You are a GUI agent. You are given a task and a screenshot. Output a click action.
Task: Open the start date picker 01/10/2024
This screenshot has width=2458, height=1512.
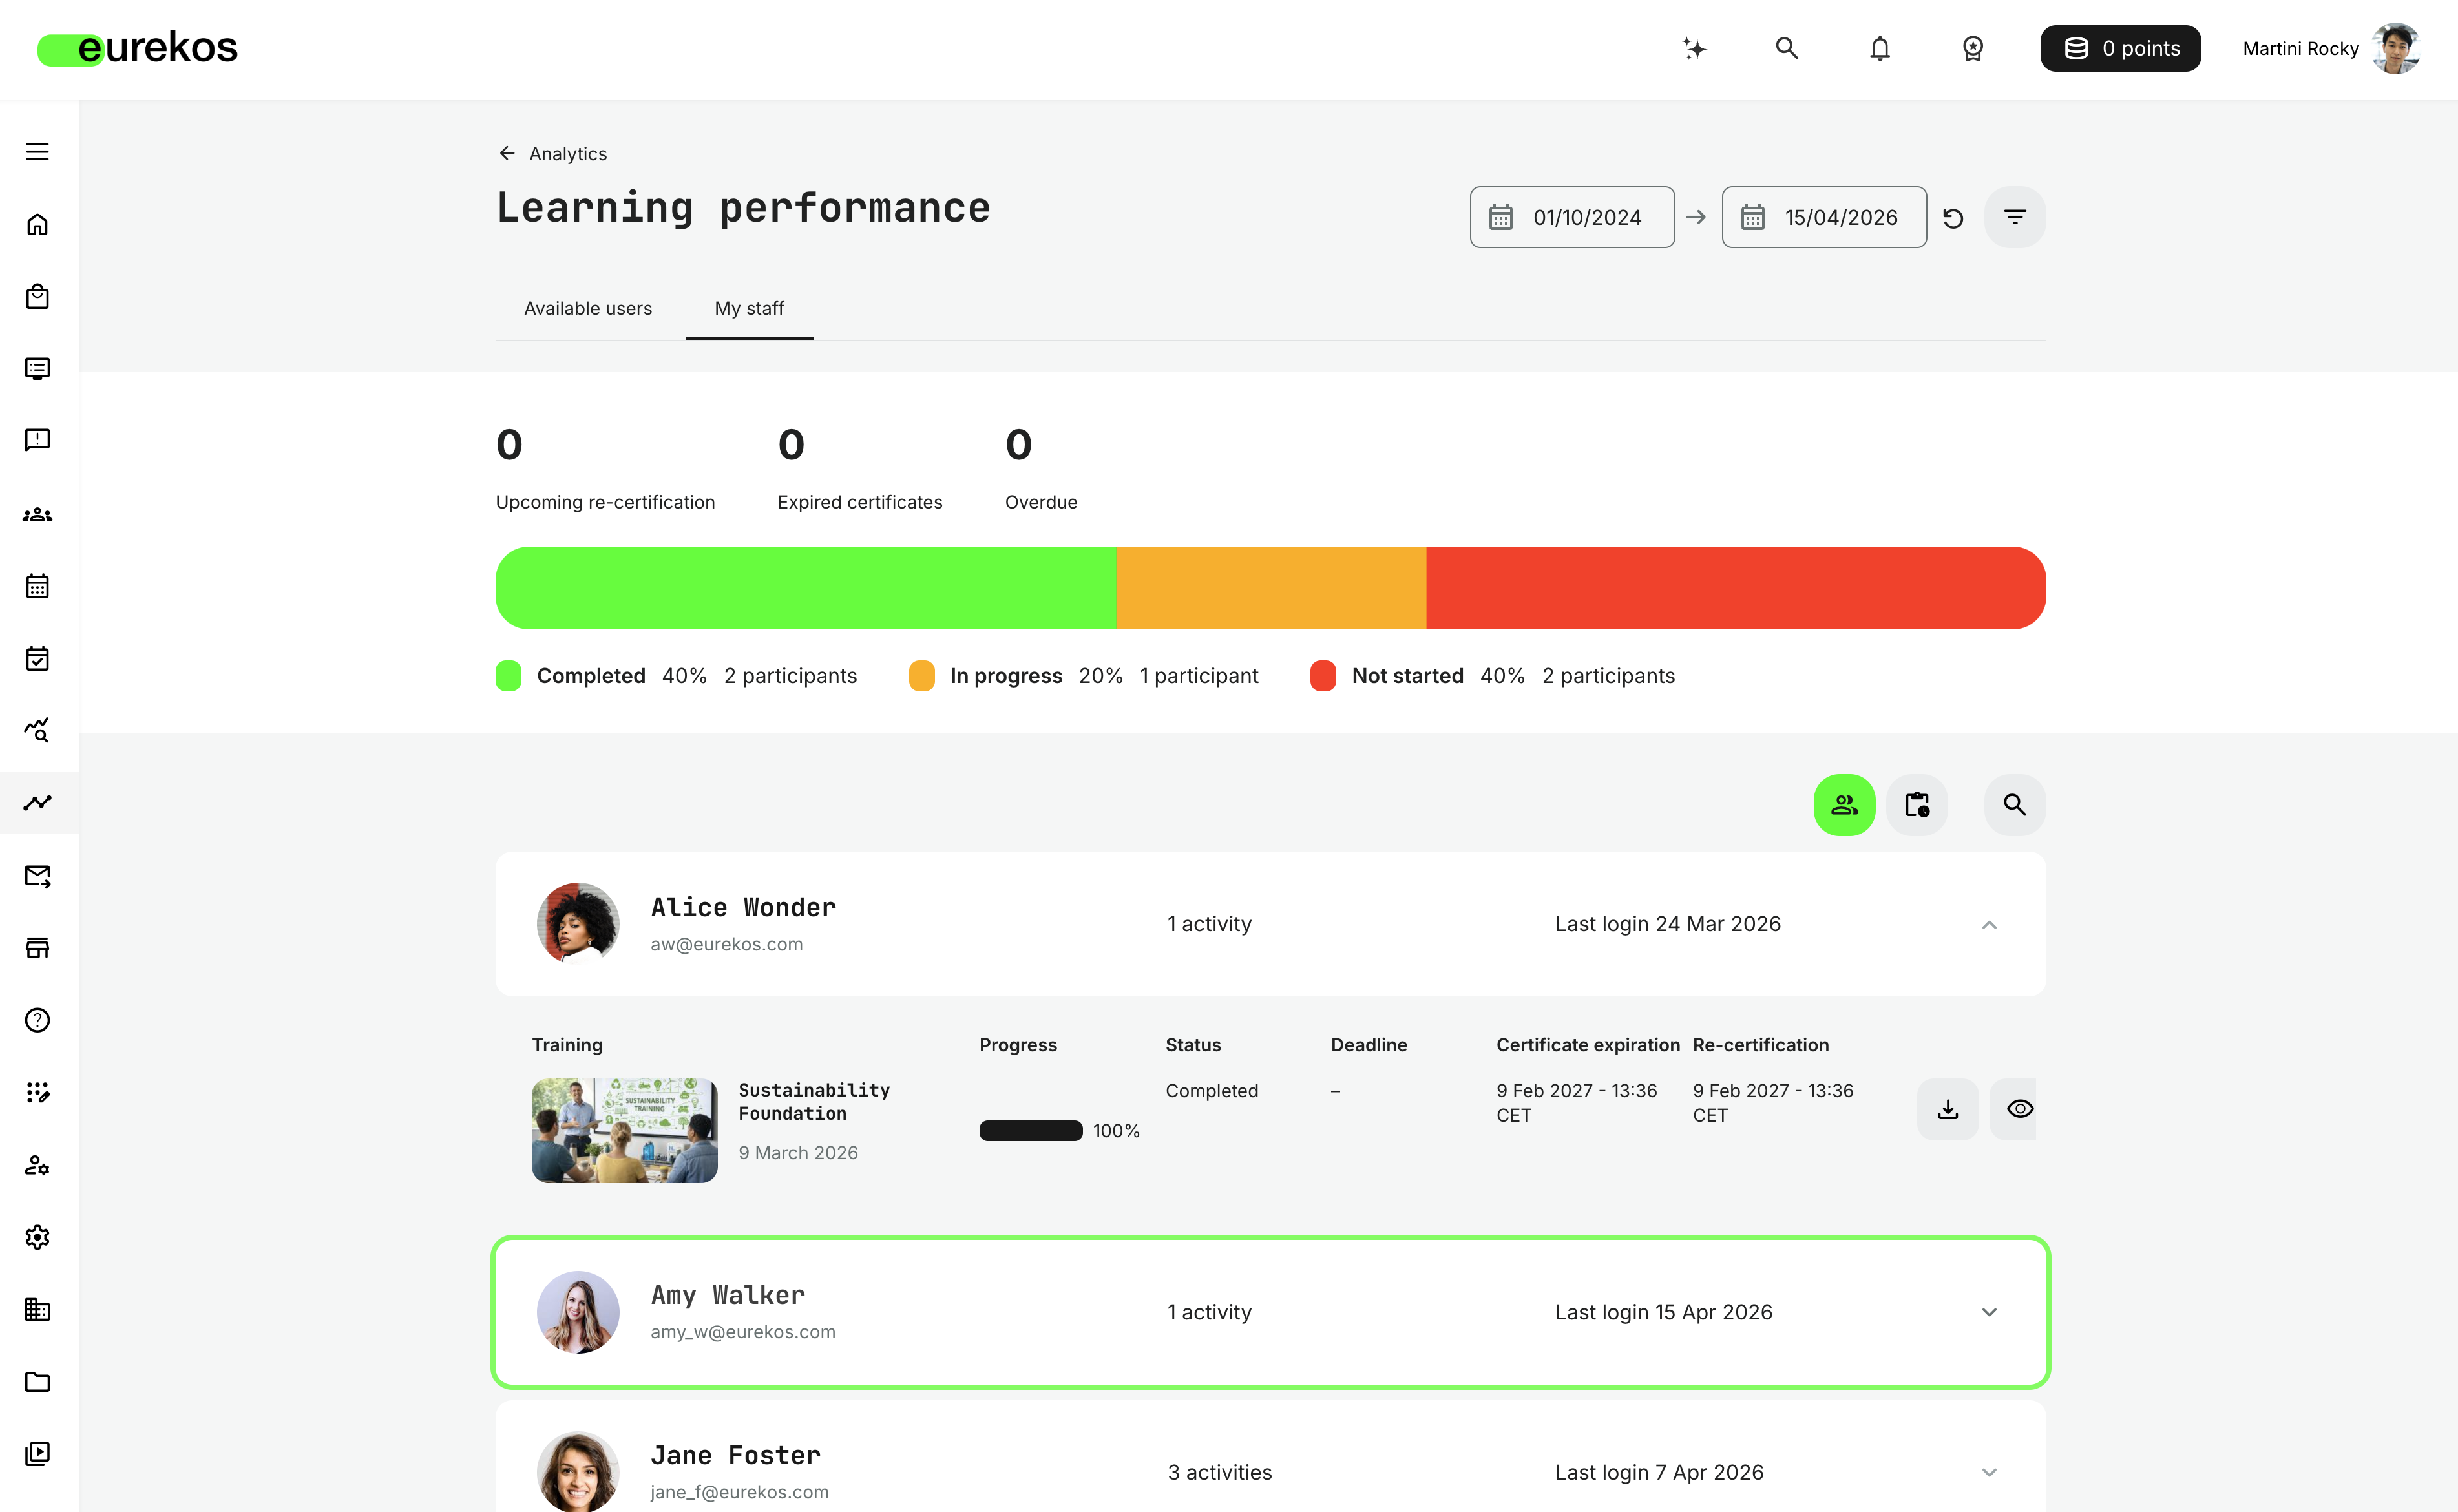tap(1572, 217)
